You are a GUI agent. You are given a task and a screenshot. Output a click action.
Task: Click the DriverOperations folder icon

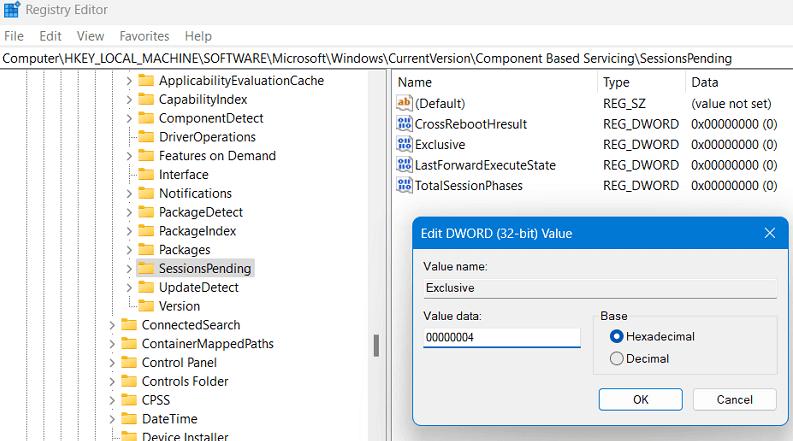coord(146,137)
